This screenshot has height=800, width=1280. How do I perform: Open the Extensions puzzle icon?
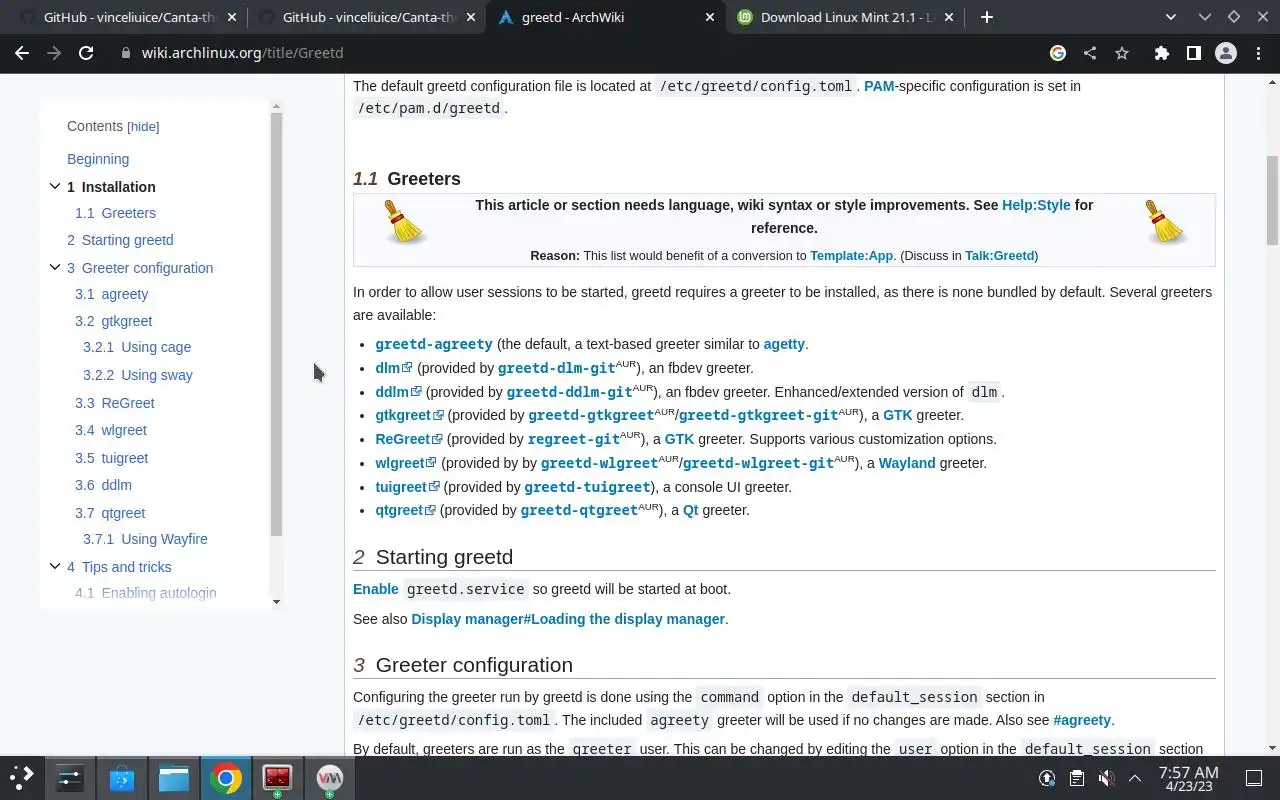click(x=1161, y=53)
